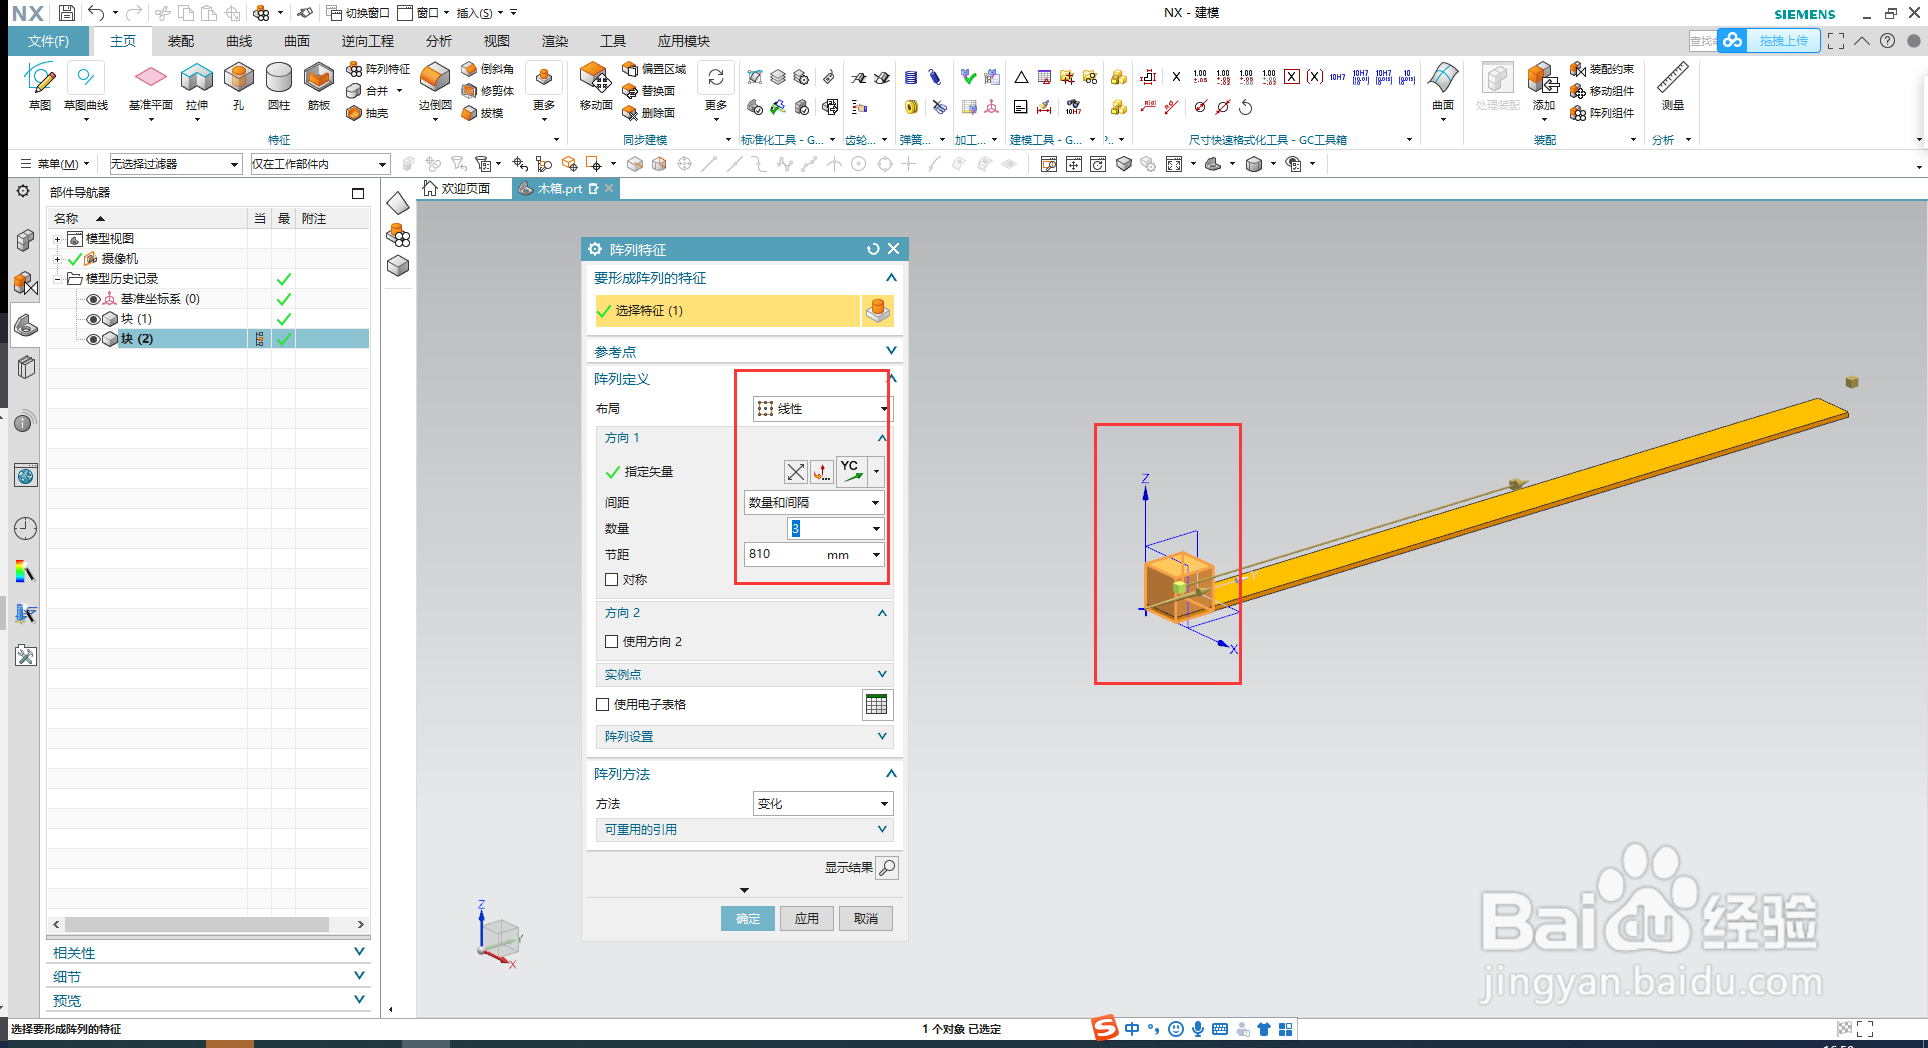
Task: Click the 确定 button
Action: click(747, 918)
